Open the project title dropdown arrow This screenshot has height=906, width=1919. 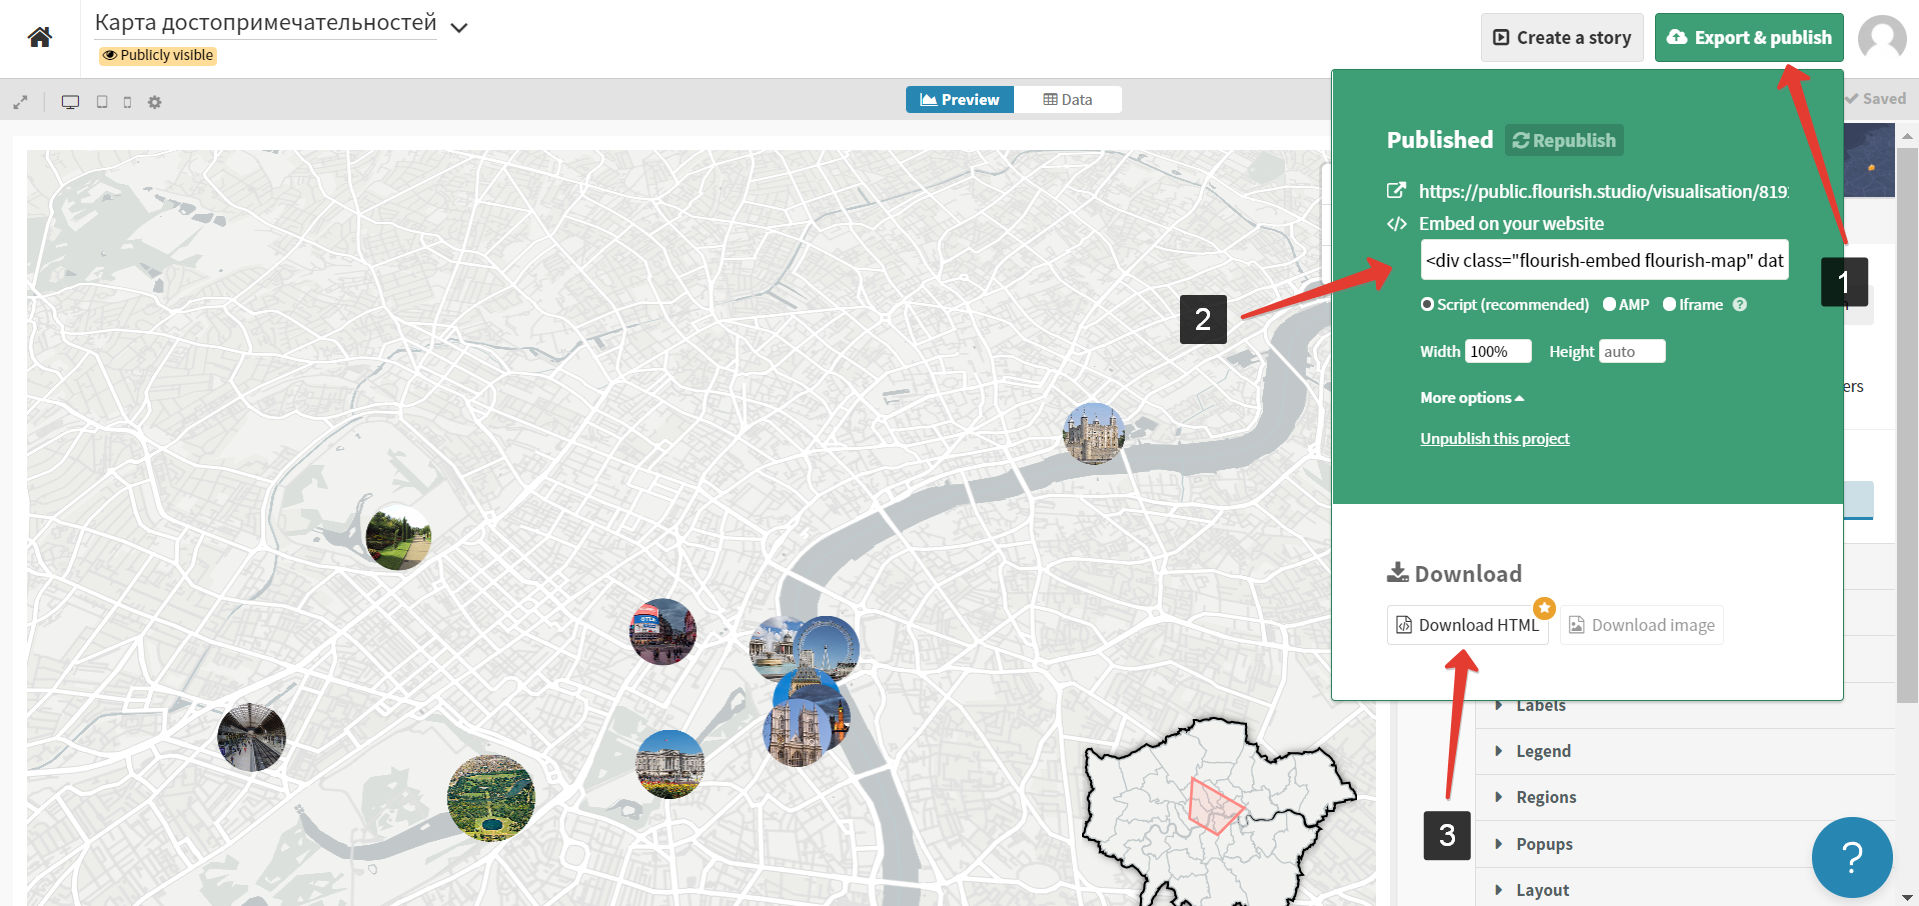[459, 28]
